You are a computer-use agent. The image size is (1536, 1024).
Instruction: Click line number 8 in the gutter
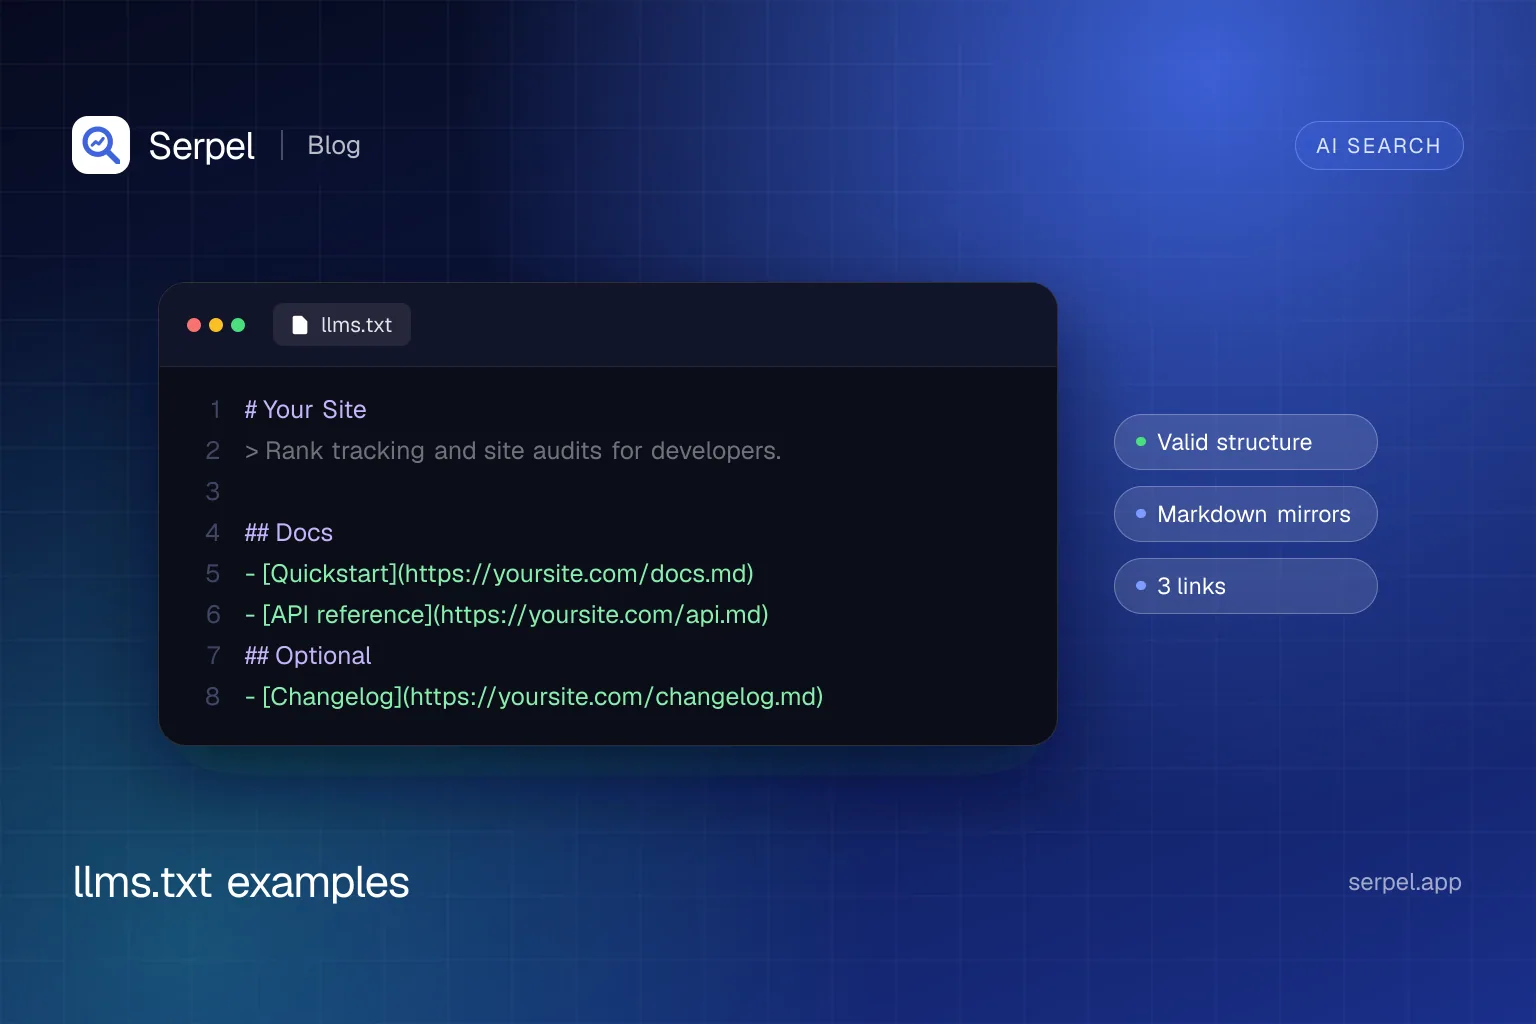(213, 697)
